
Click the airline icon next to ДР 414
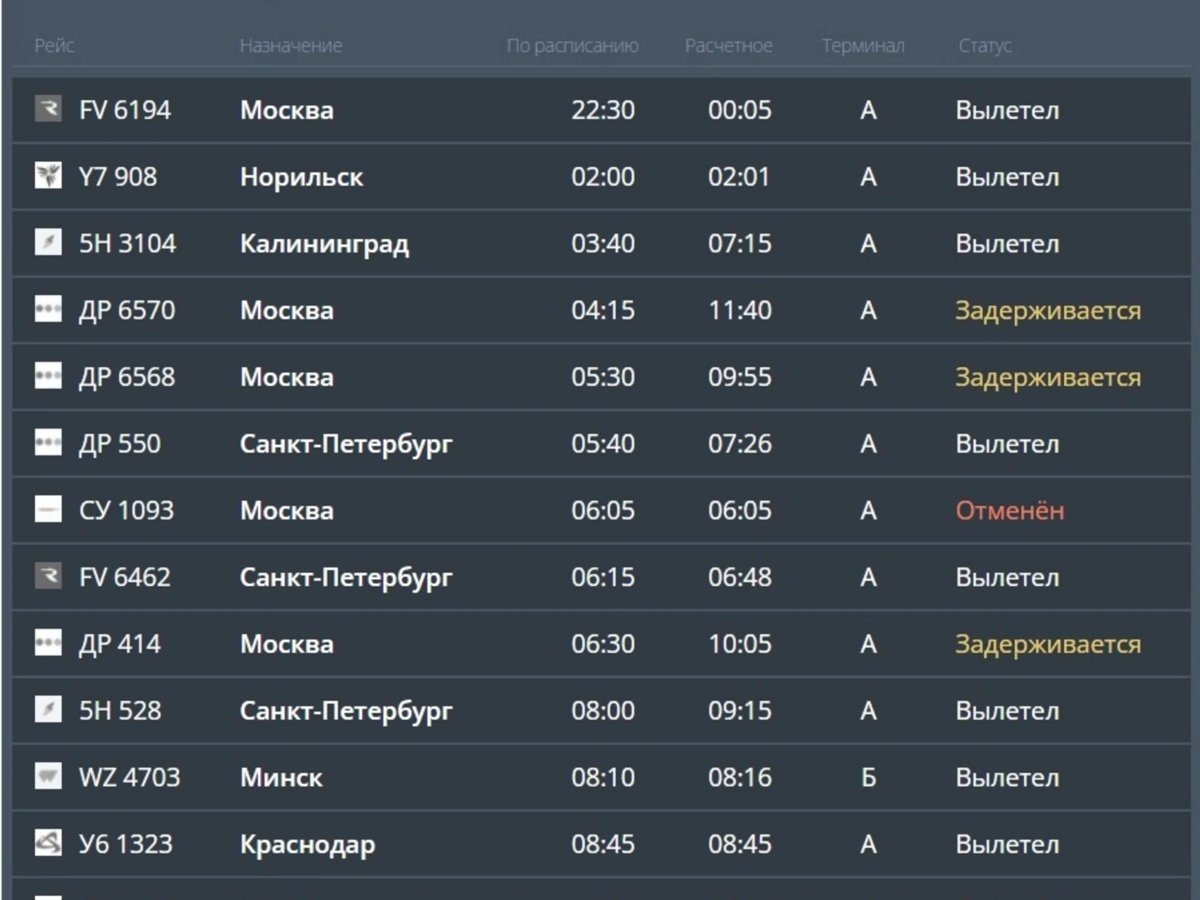coord(48,645)
